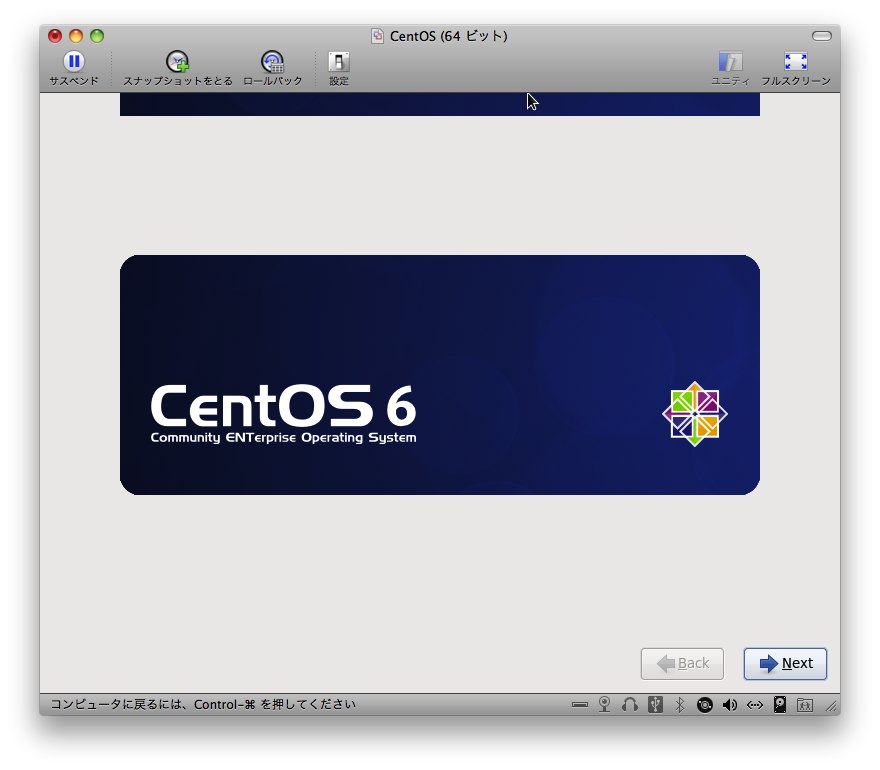Click the USB device status icon
The image size is (880, 770).
point(655,704)
